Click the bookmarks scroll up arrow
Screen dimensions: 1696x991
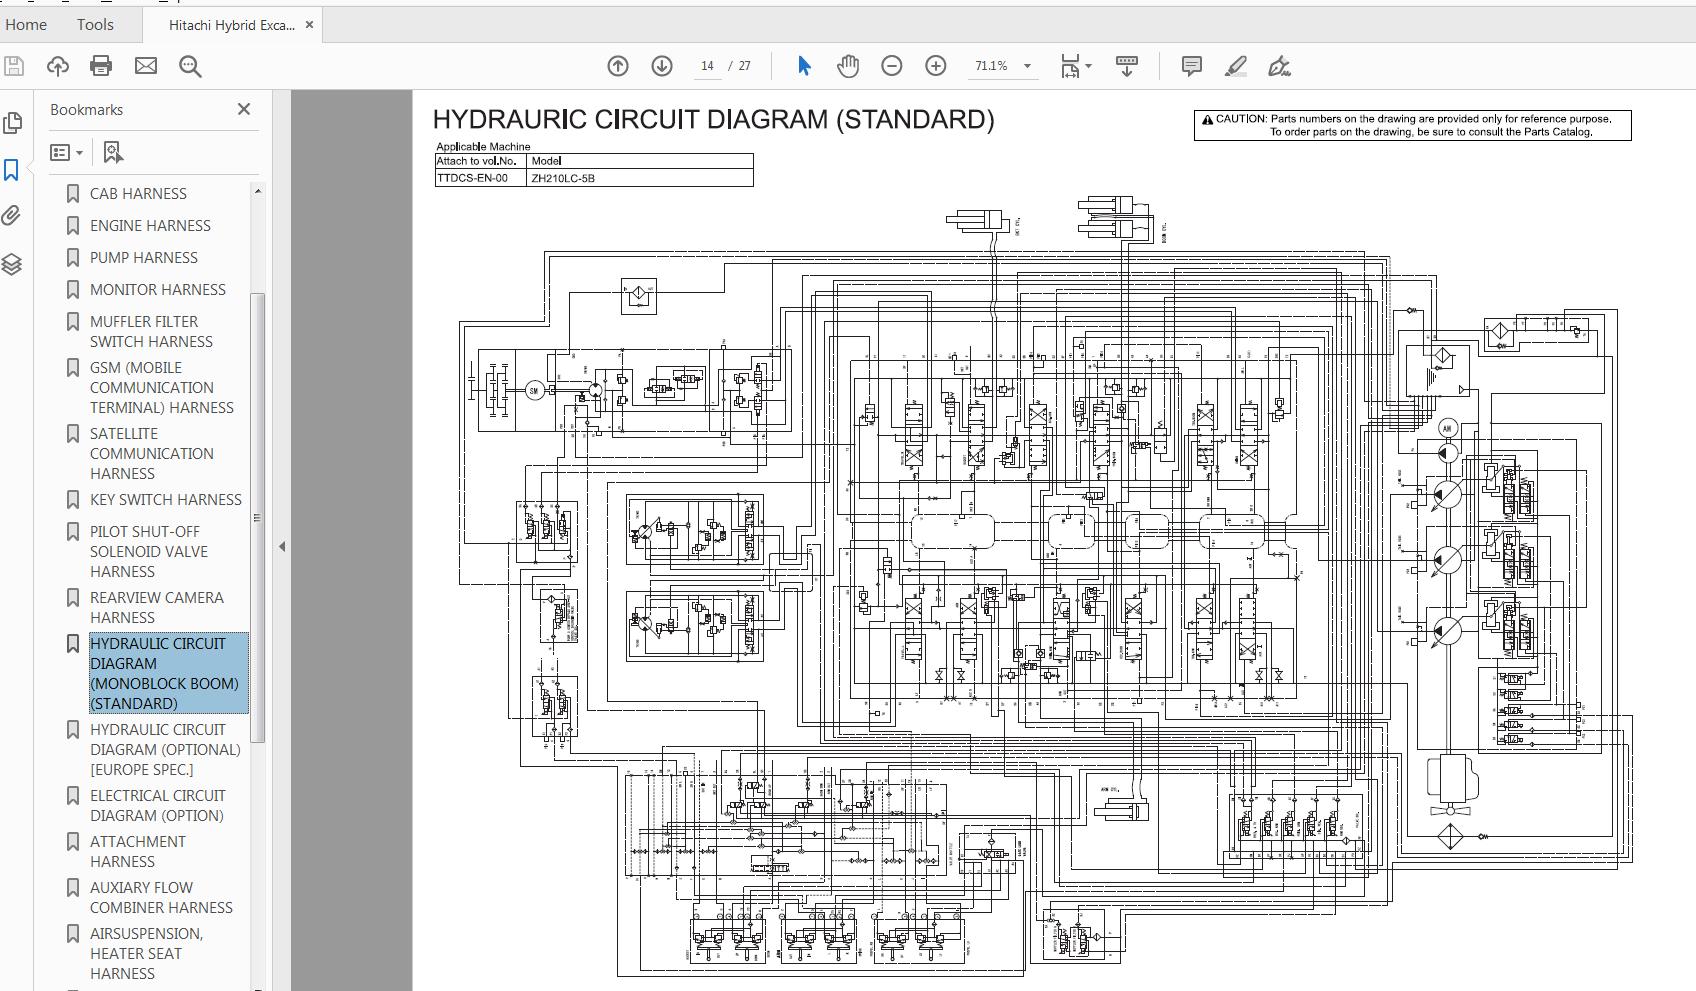pyautogui.click(x=257, y=190)
